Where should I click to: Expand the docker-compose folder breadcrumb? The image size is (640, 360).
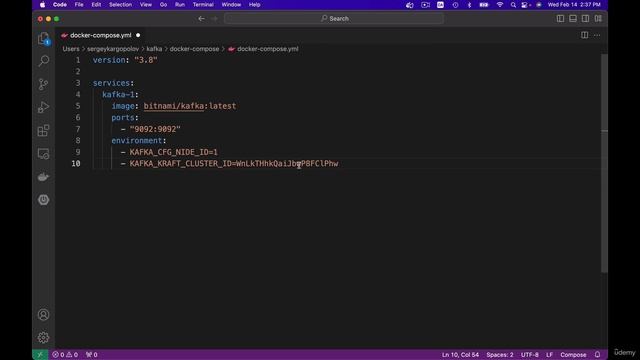(x=194, y=49)
